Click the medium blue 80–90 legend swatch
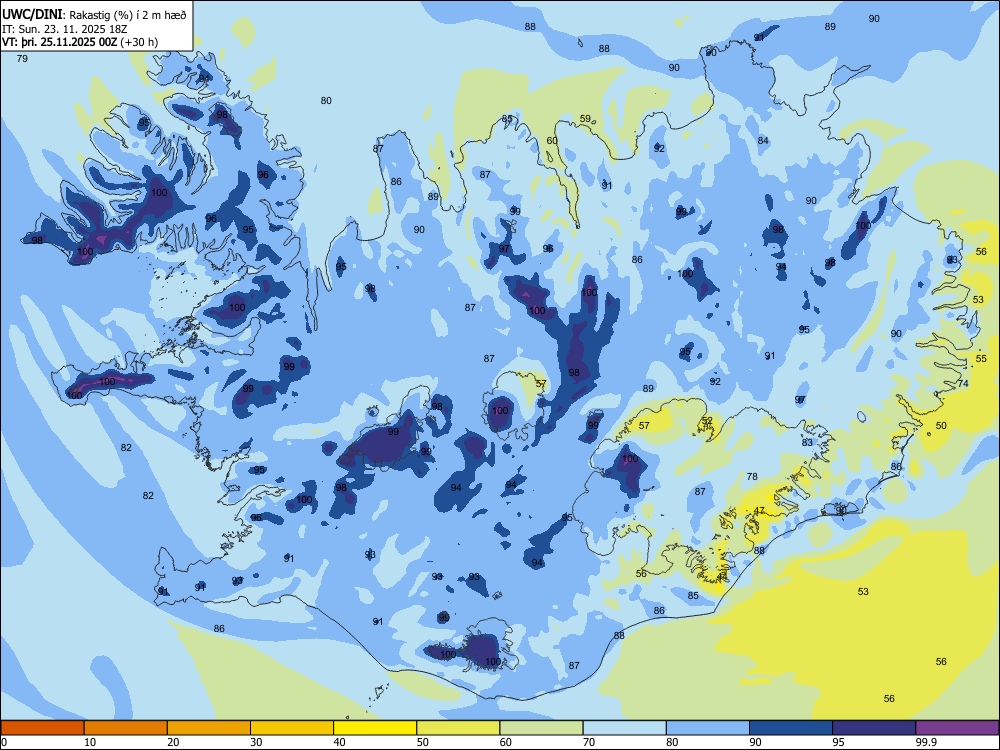 click(708, 728)
